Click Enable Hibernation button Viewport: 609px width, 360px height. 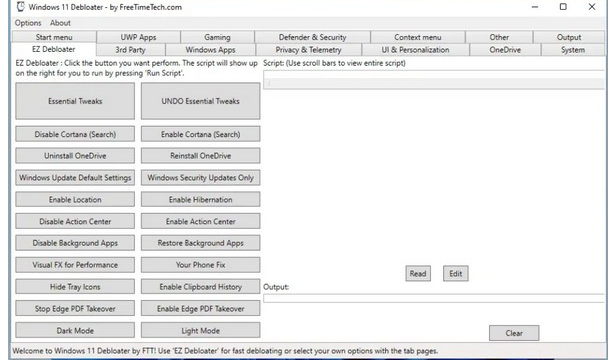point(200,200)
